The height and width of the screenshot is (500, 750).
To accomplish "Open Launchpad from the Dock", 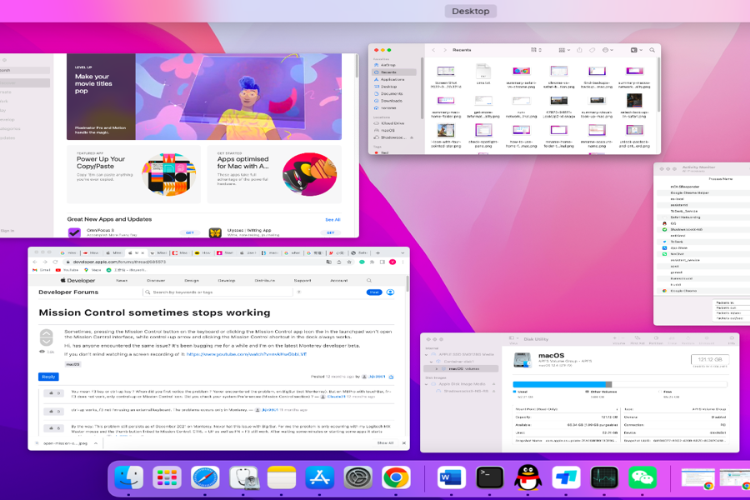I will point(167,478).
